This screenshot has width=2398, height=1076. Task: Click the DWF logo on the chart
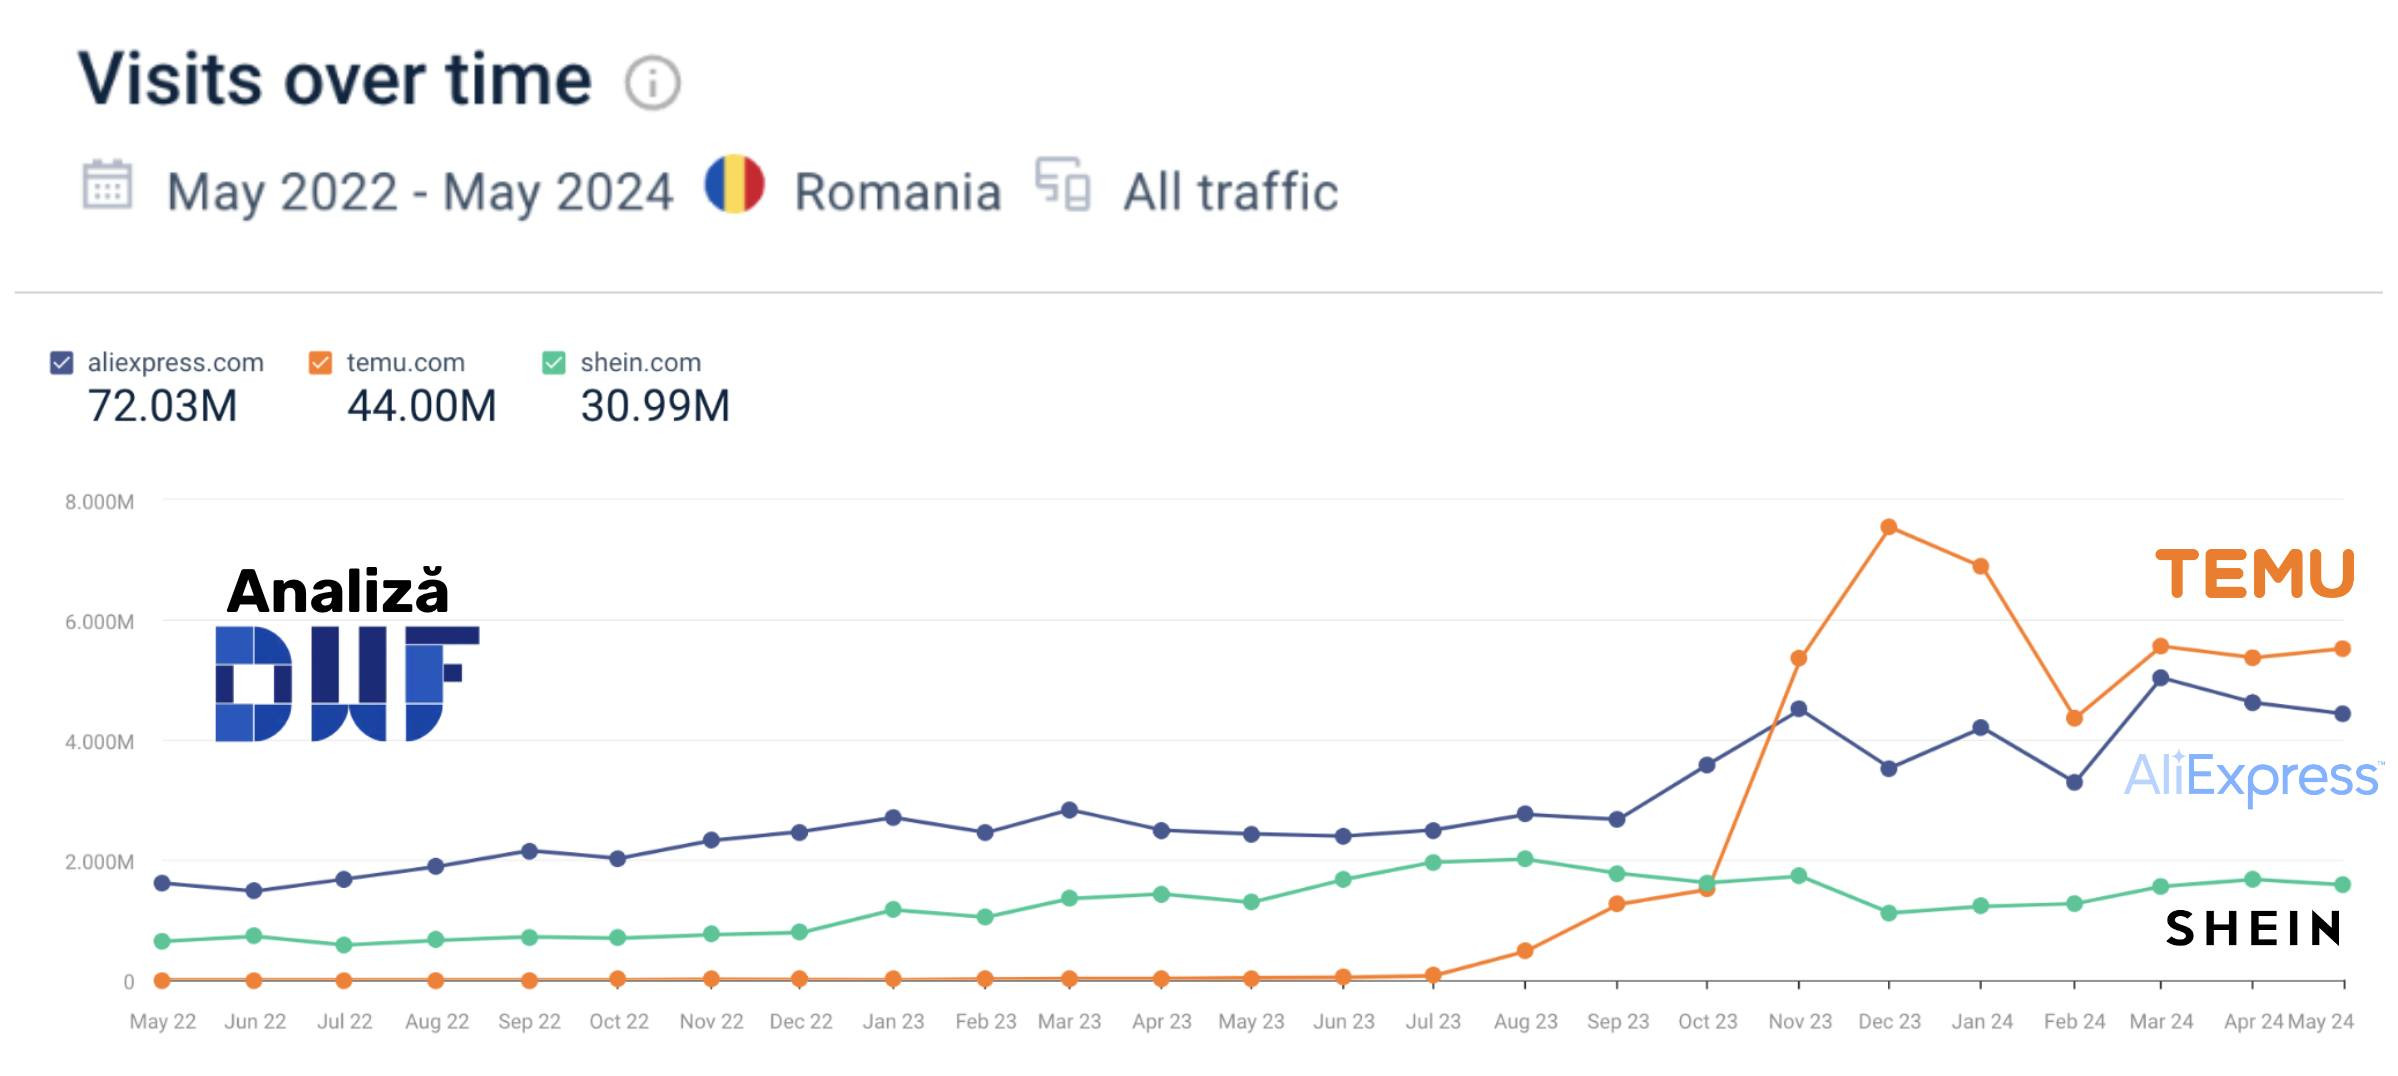[x=347, y=684]
